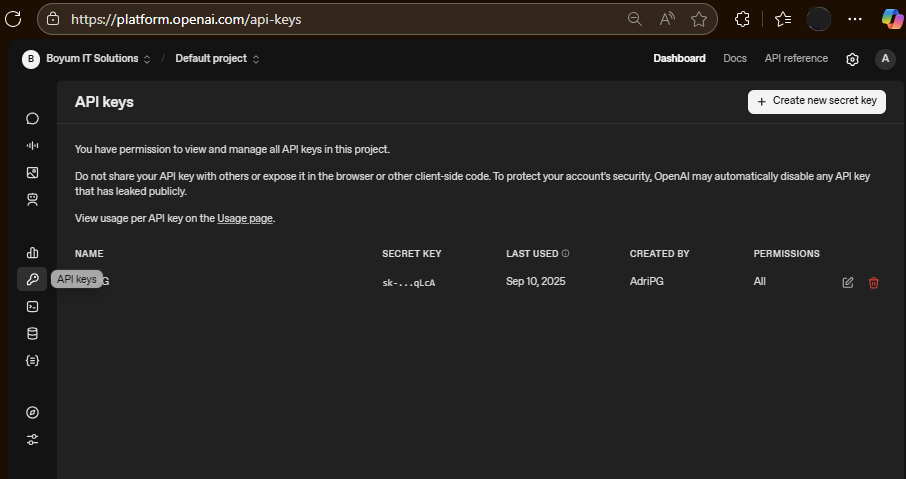Viewport: 906px width, 479px height.
Task: Switch to the Docs tab
Action: tap(735, 59)
